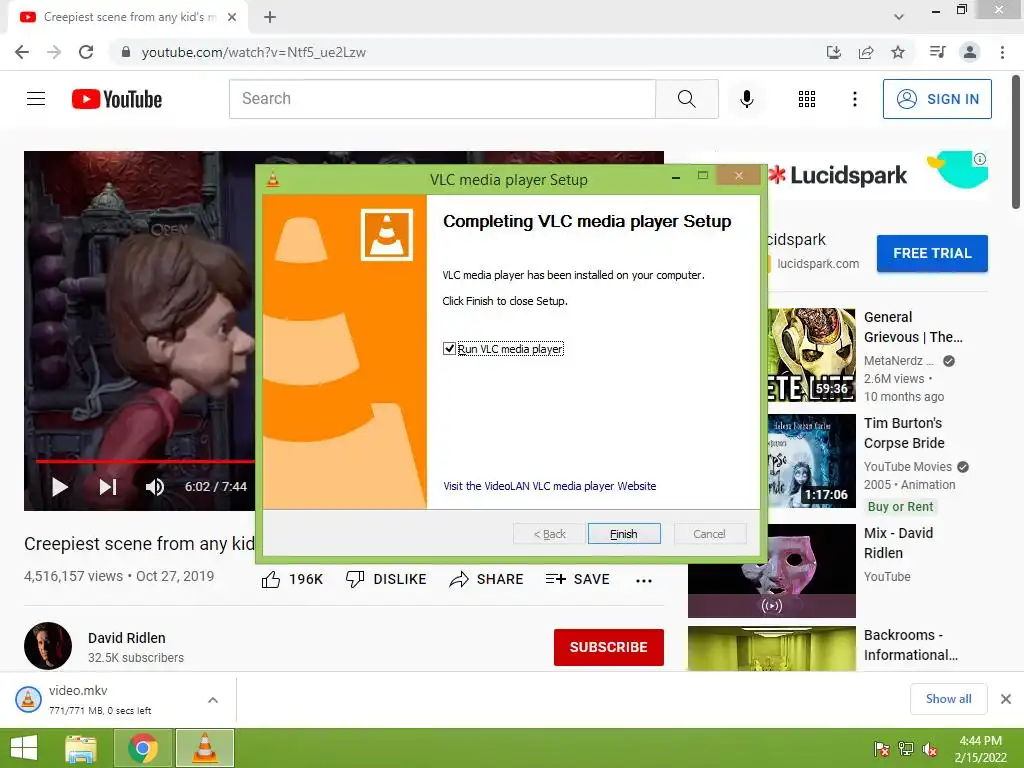This screenshot has height=768, width=1024.
Task: Click the address bar URL
Action: coord(253,52)
